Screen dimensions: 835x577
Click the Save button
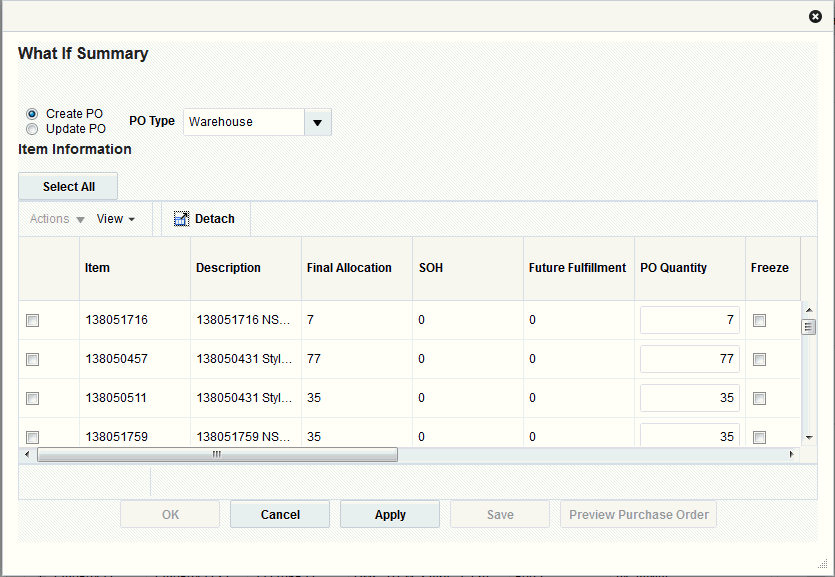point(499,514)
